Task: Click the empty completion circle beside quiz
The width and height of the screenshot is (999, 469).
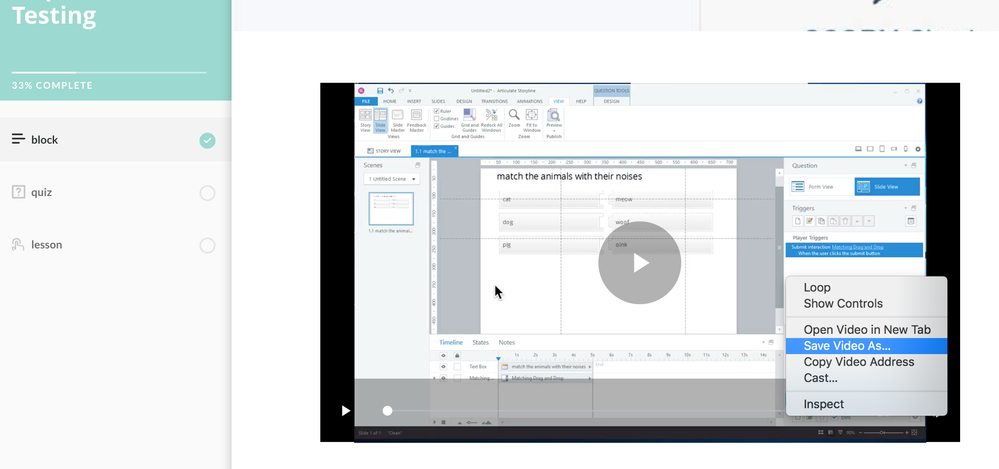Action: (x=207, y=193)
